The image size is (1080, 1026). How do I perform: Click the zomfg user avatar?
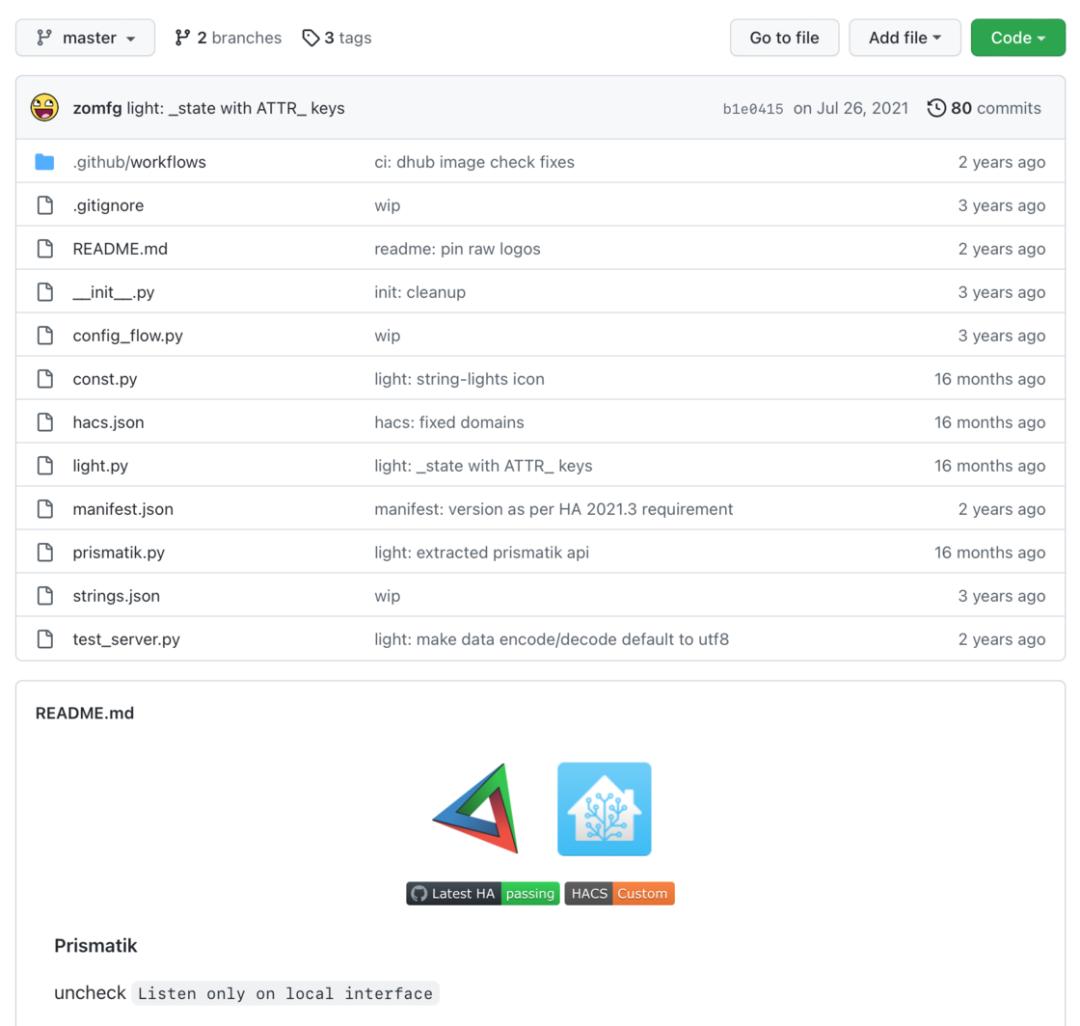tap(45, 108)
